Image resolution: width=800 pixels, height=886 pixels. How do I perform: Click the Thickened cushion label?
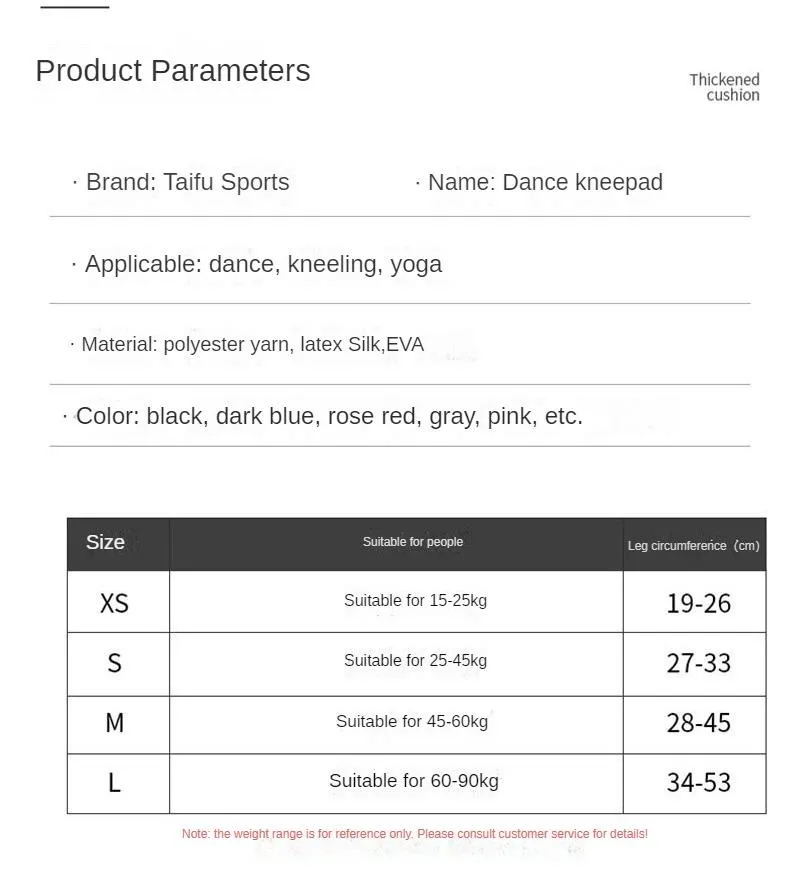click(724, 87)
